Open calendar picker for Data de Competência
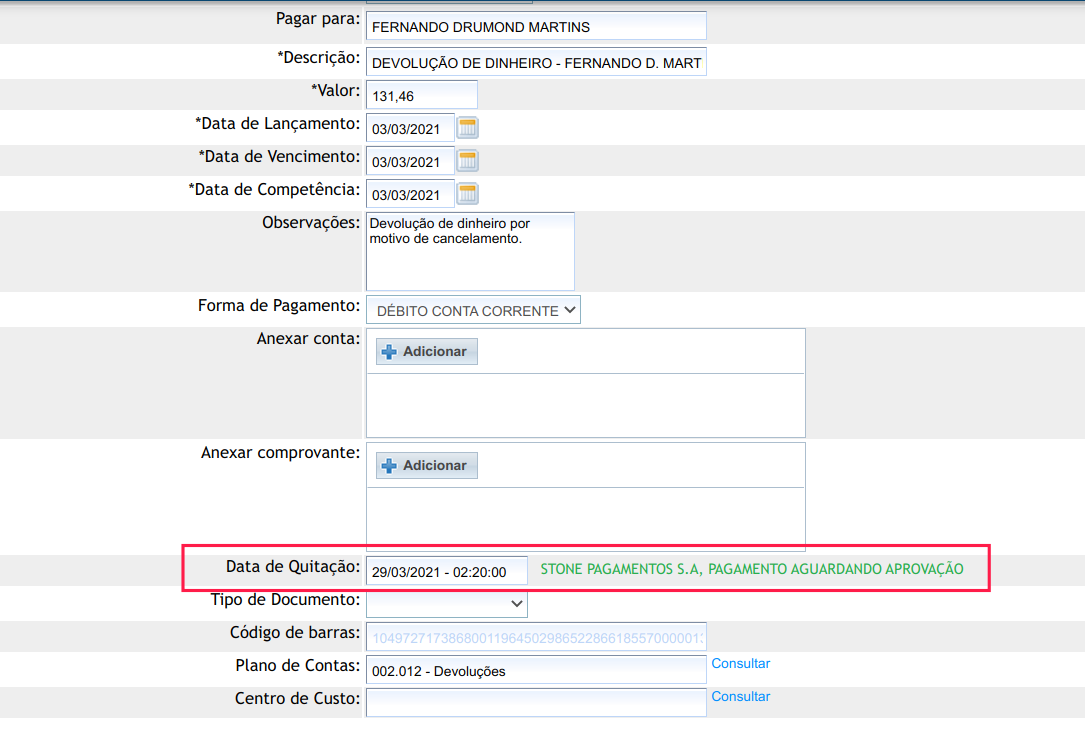 click(x=468, y=193)
